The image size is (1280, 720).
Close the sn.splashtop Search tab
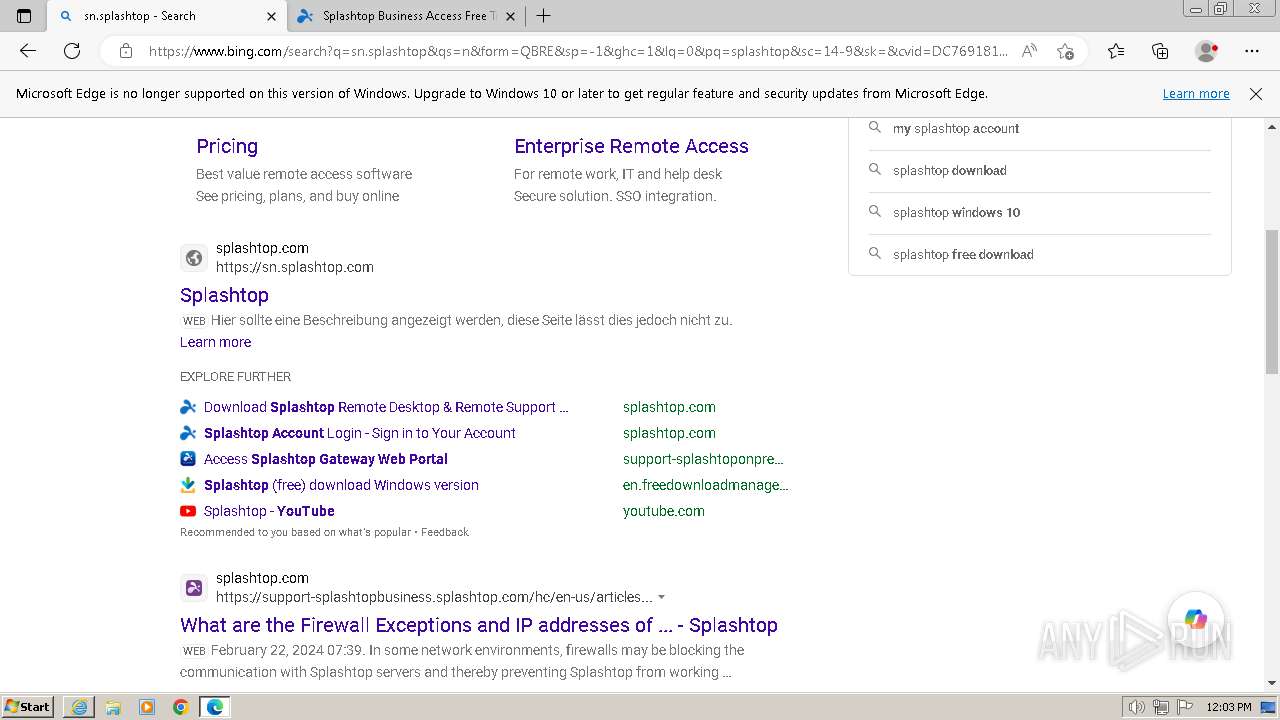[x=271, y=16]
